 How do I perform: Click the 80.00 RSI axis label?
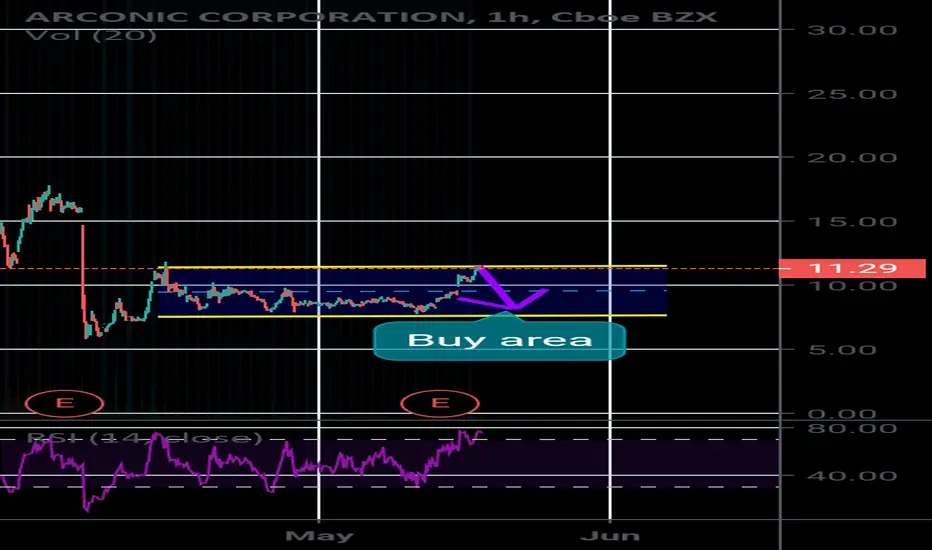[852, 428]
